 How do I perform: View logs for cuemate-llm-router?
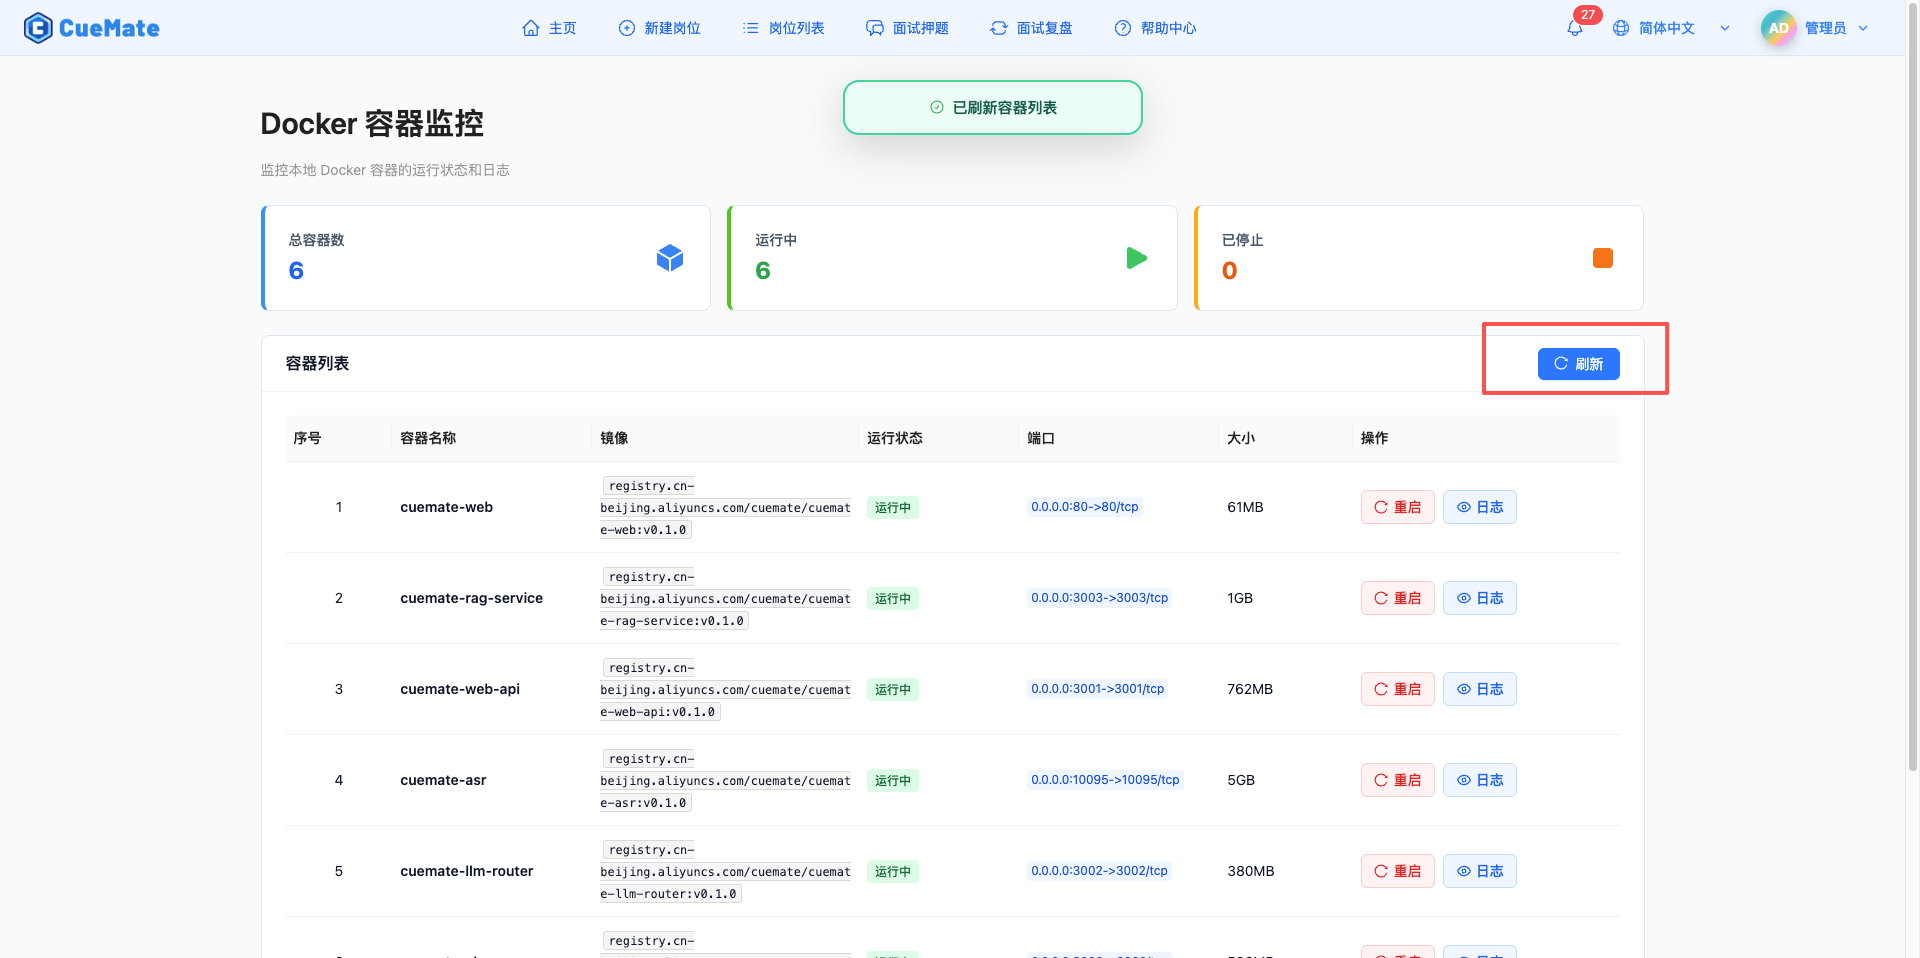(x=1479, y=871)
